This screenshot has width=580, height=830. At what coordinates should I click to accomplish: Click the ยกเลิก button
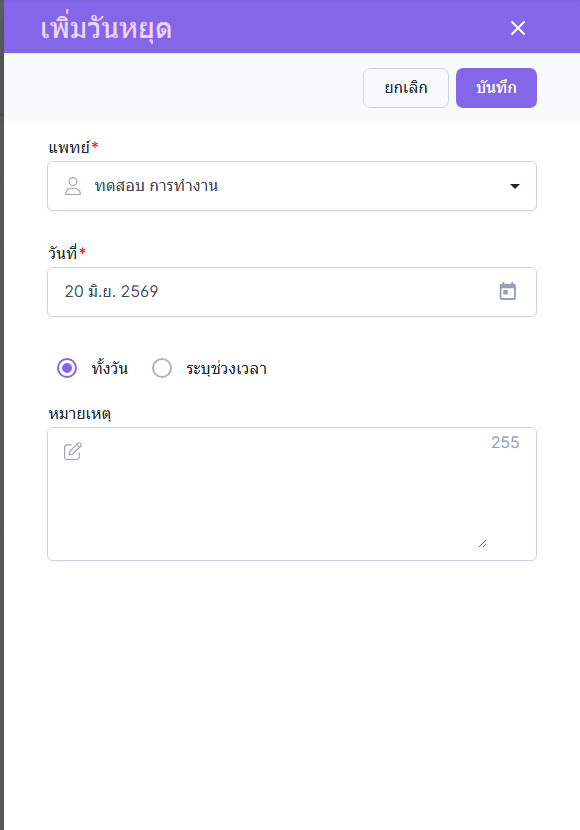[x=406, y=88]
